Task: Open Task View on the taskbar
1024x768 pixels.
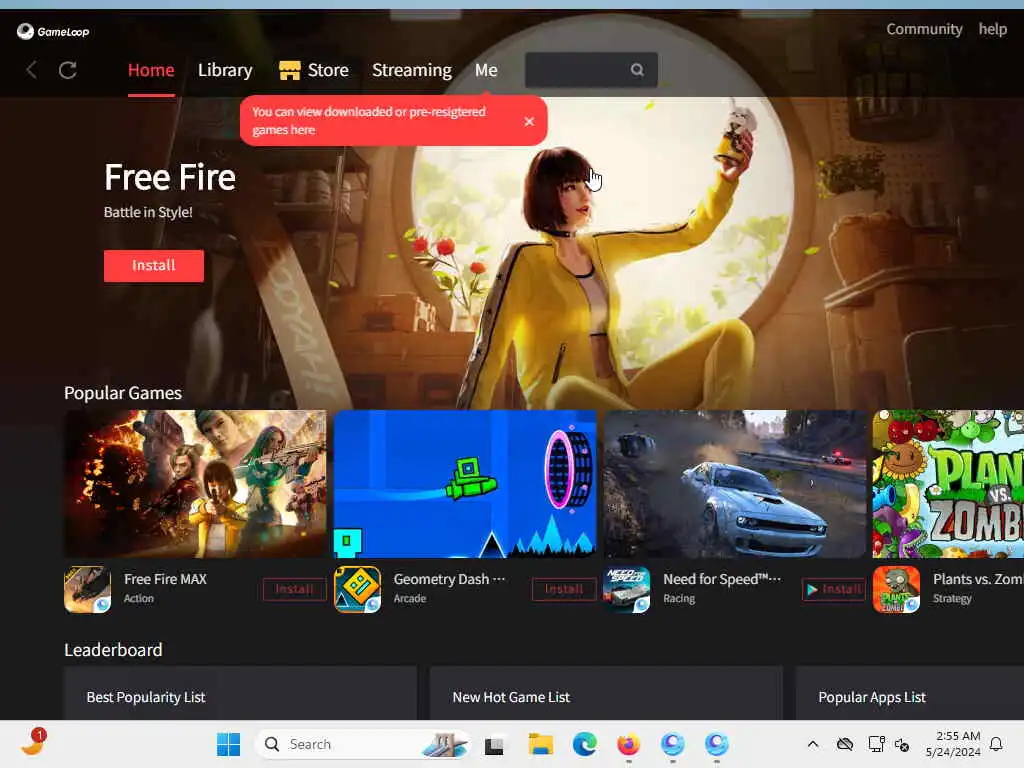Action: coord(494,744)
